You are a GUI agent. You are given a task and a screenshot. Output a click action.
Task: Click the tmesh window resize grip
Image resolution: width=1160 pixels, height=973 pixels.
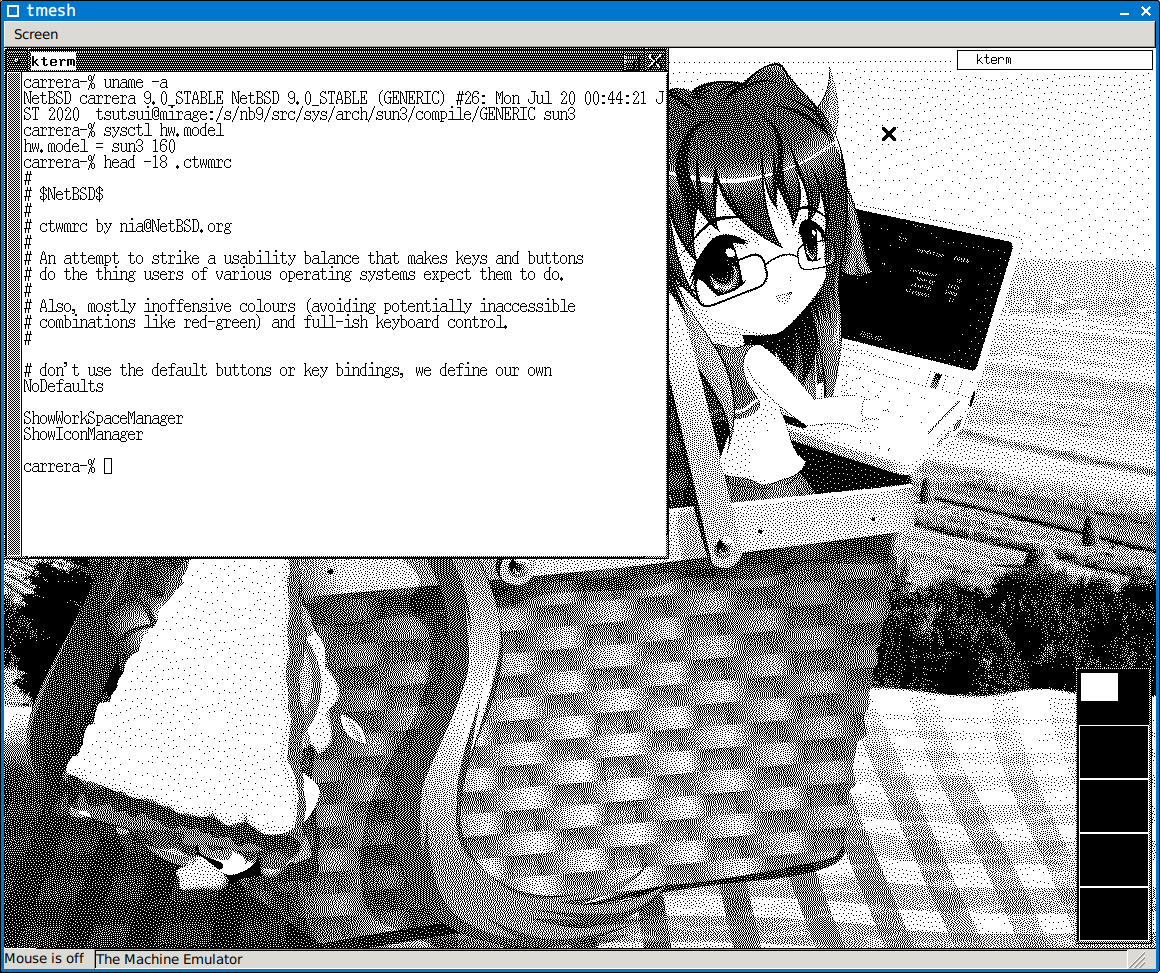click(1140, 960)
